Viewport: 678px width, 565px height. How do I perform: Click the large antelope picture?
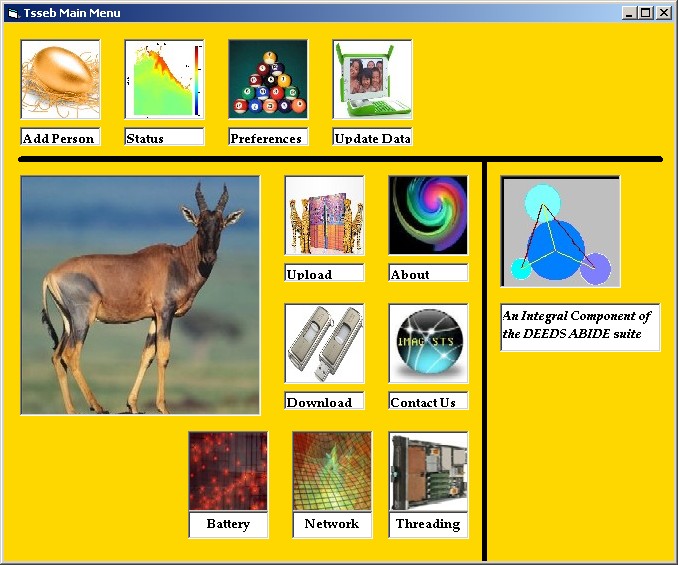140,295
